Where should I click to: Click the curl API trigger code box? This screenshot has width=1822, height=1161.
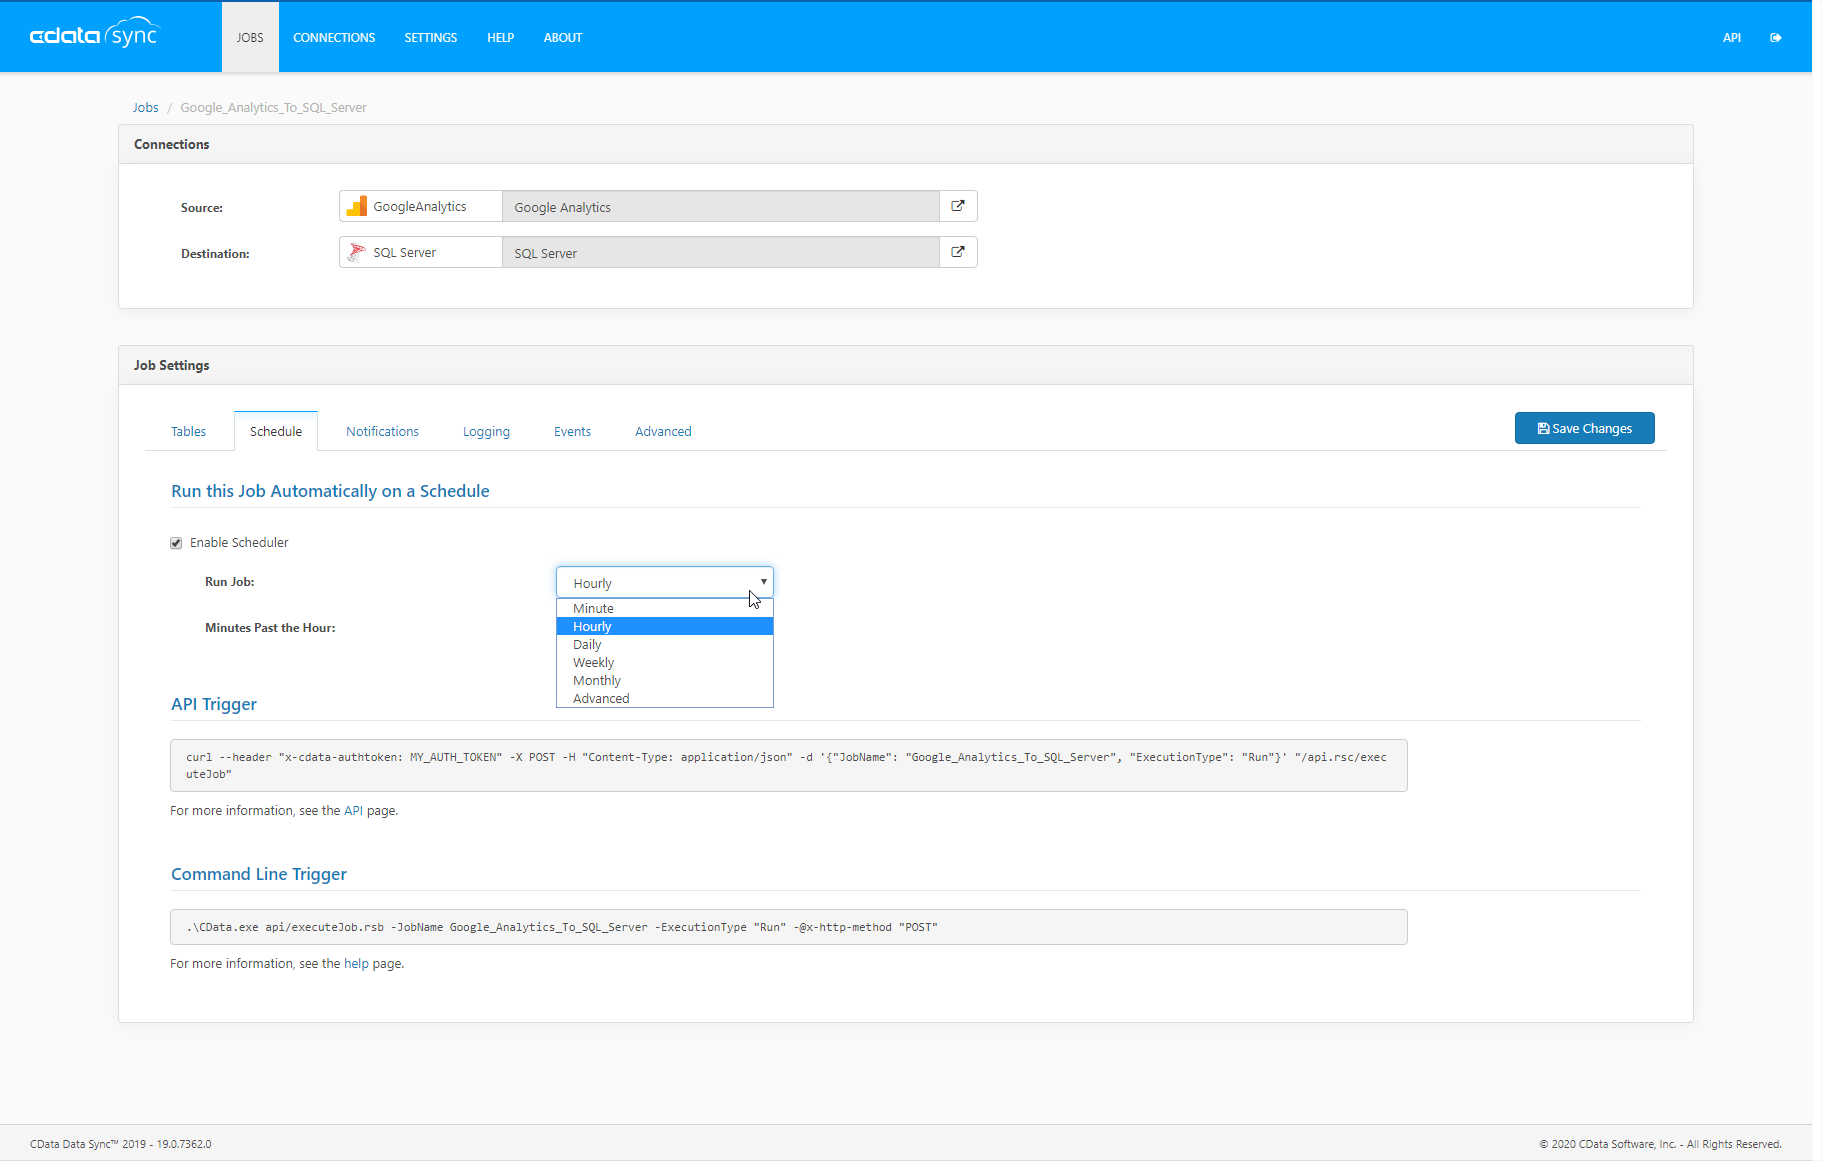tap(788, 765)
